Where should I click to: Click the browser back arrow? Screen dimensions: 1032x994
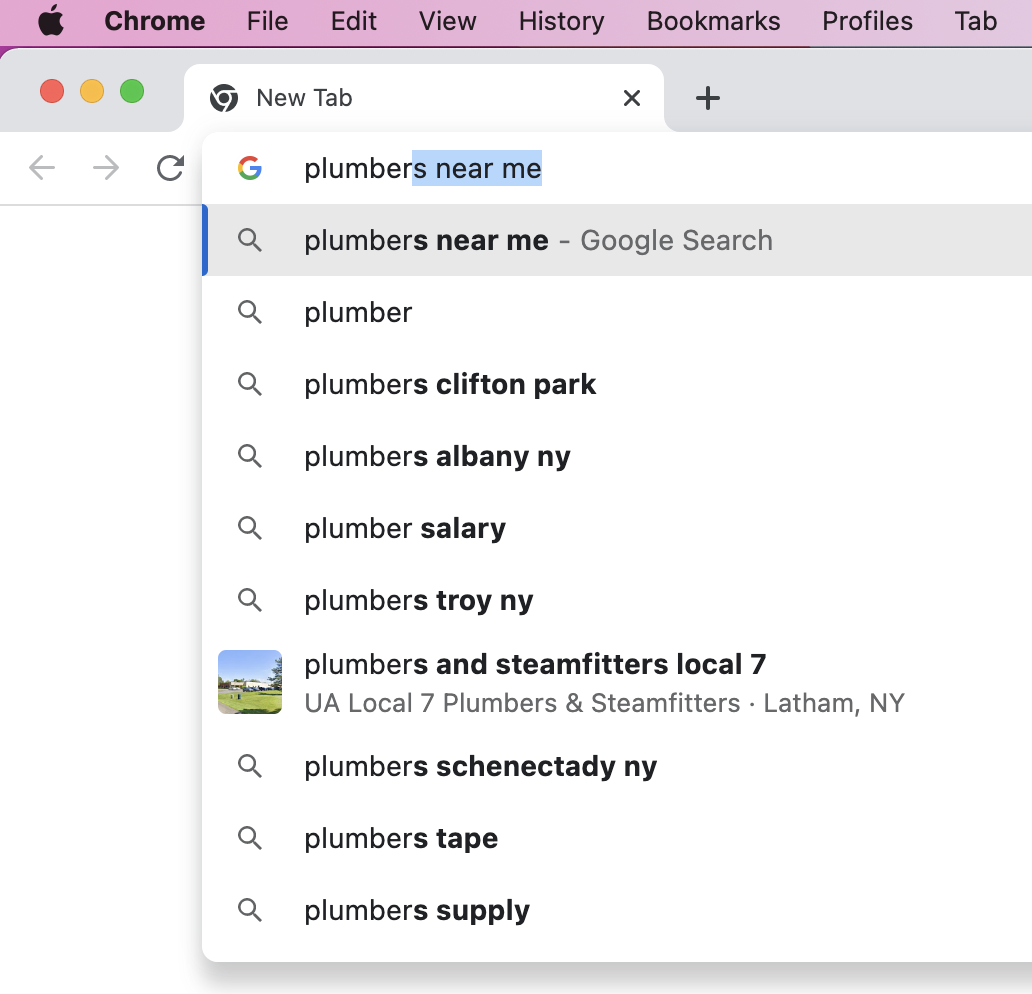click(x=42, y=168)
